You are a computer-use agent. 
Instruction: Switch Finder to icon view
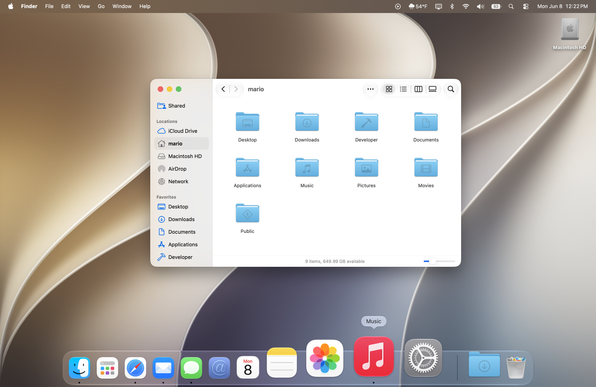click(389, 89)
